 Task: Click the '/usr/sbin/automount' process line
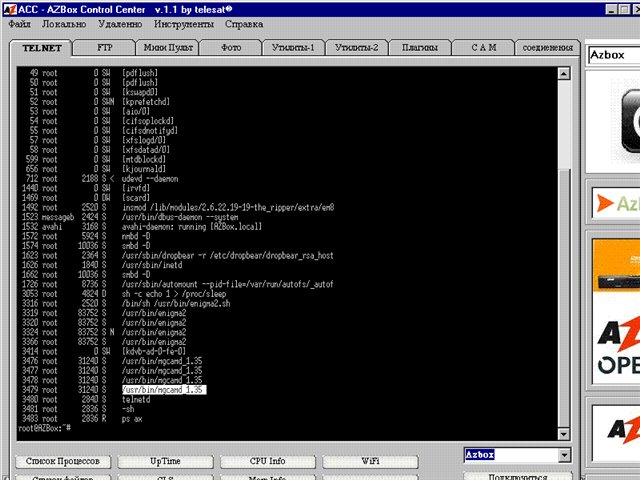[227, 284]
